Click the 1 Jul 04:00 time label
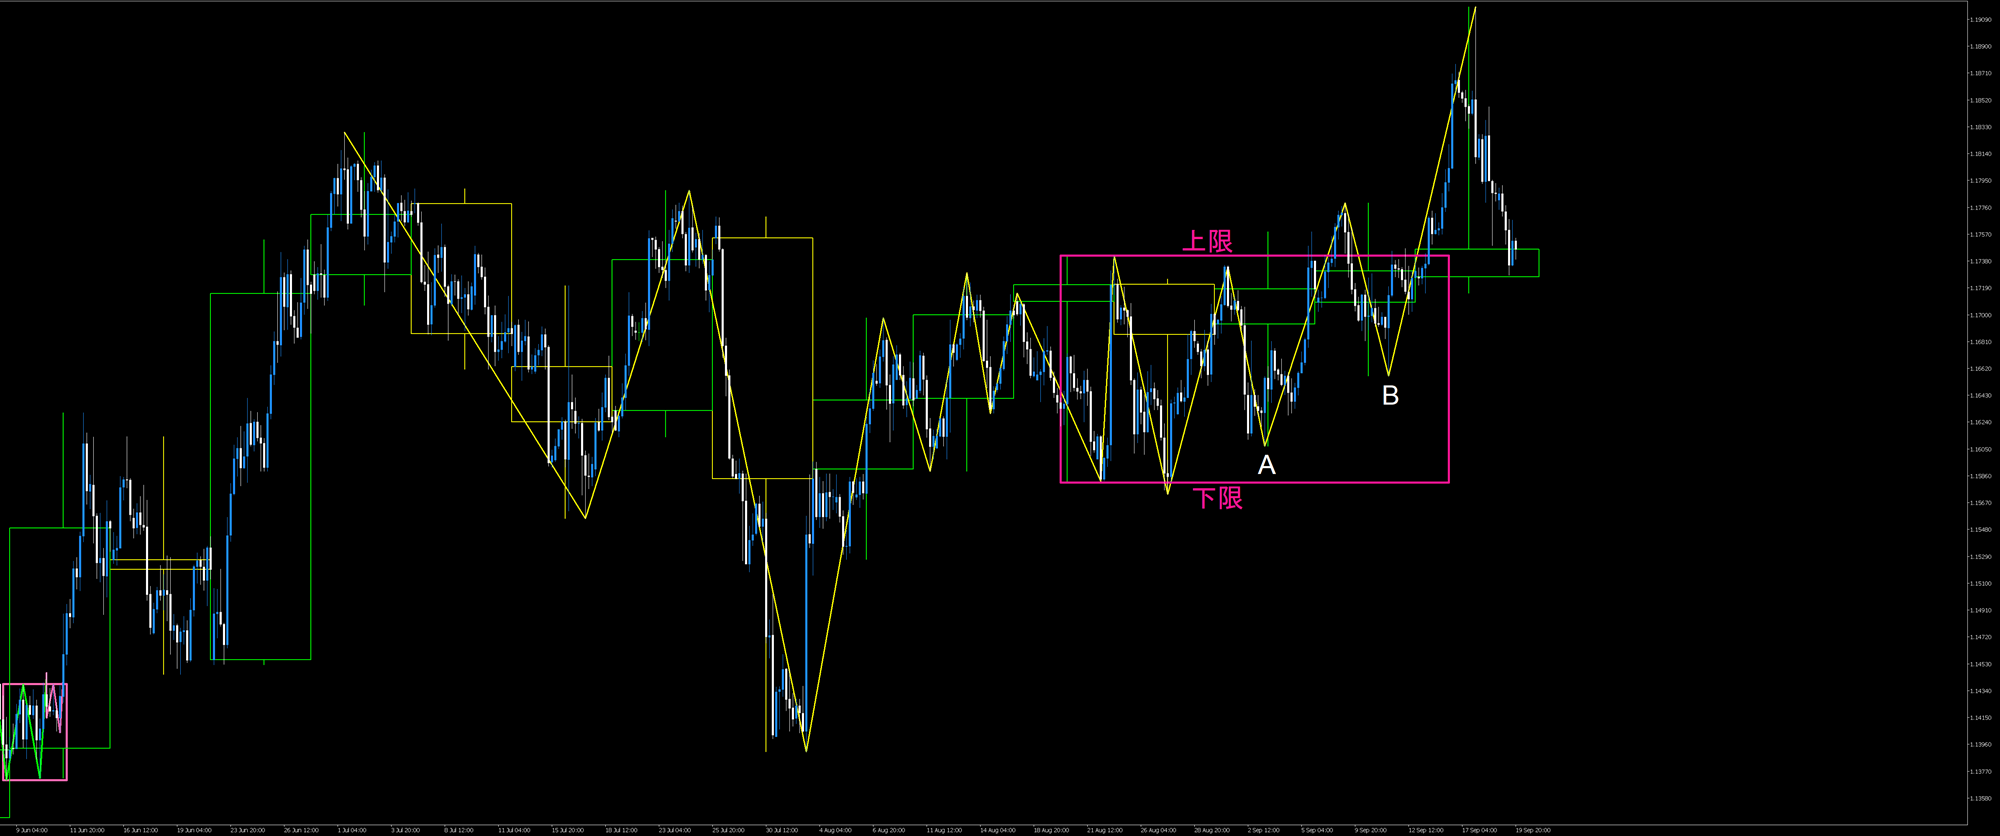 (352, 830)
